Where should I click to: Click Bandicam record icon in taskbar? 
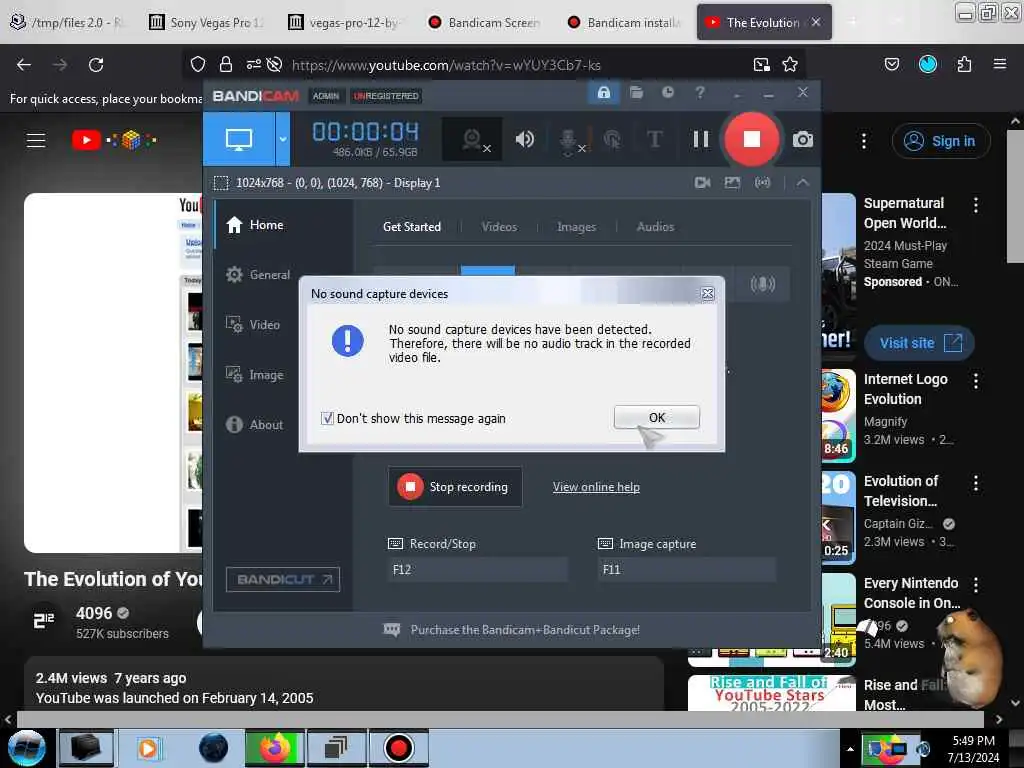[398, 748]
